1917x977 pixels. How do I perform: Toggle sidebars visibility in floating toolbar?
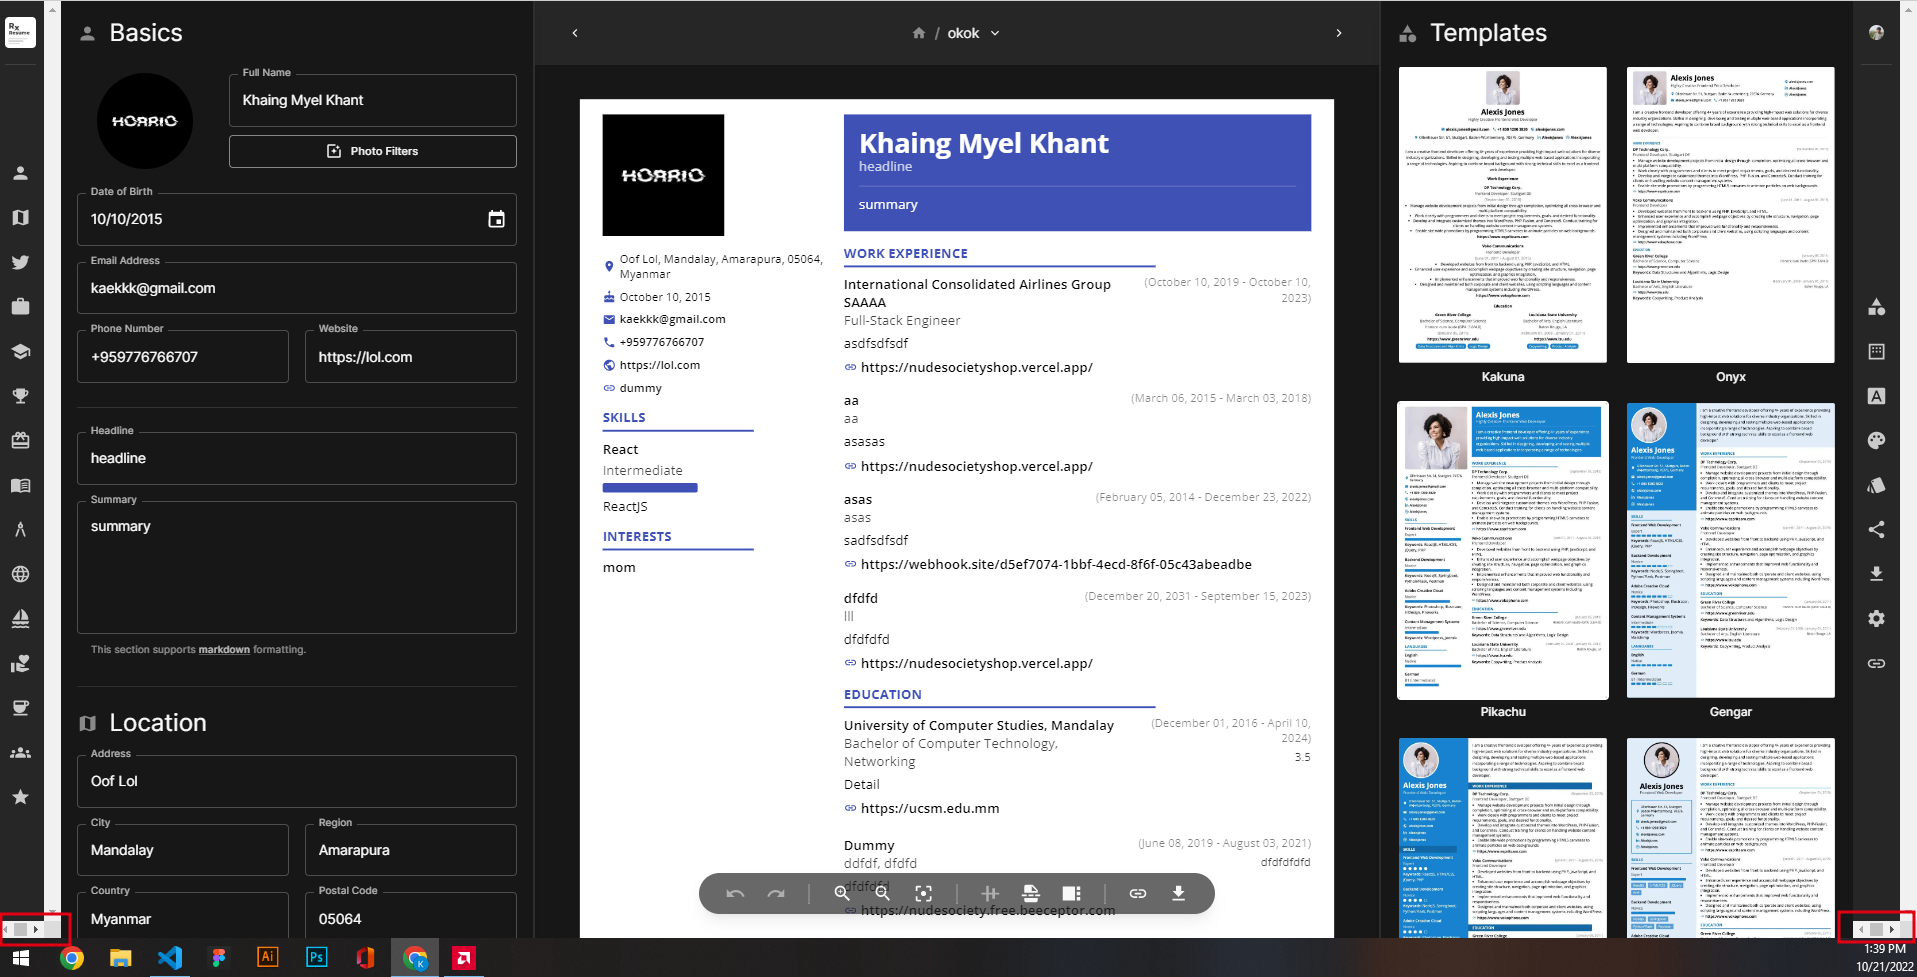tap(1072, 893)
